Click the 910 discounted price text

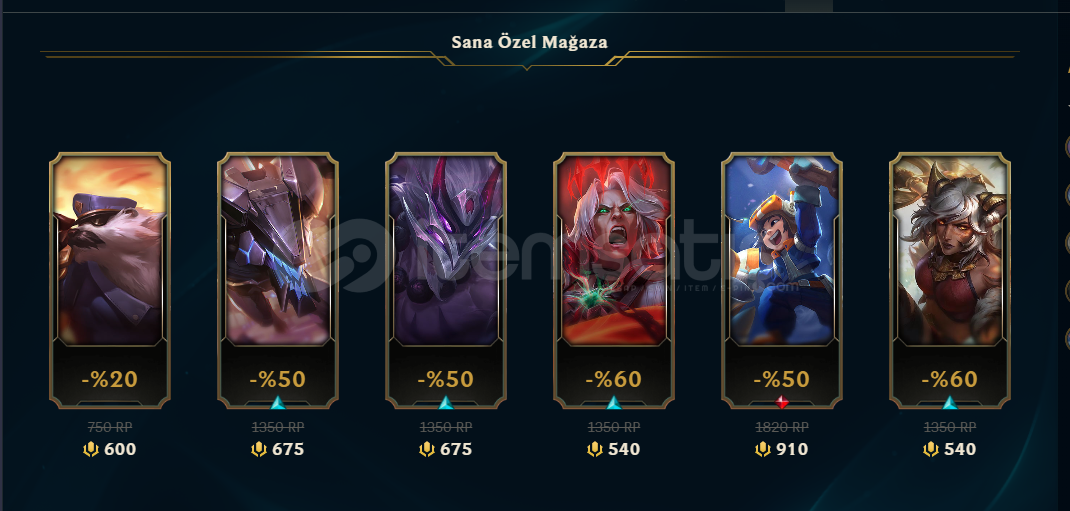pyautogui.click(x=790, y=450)
